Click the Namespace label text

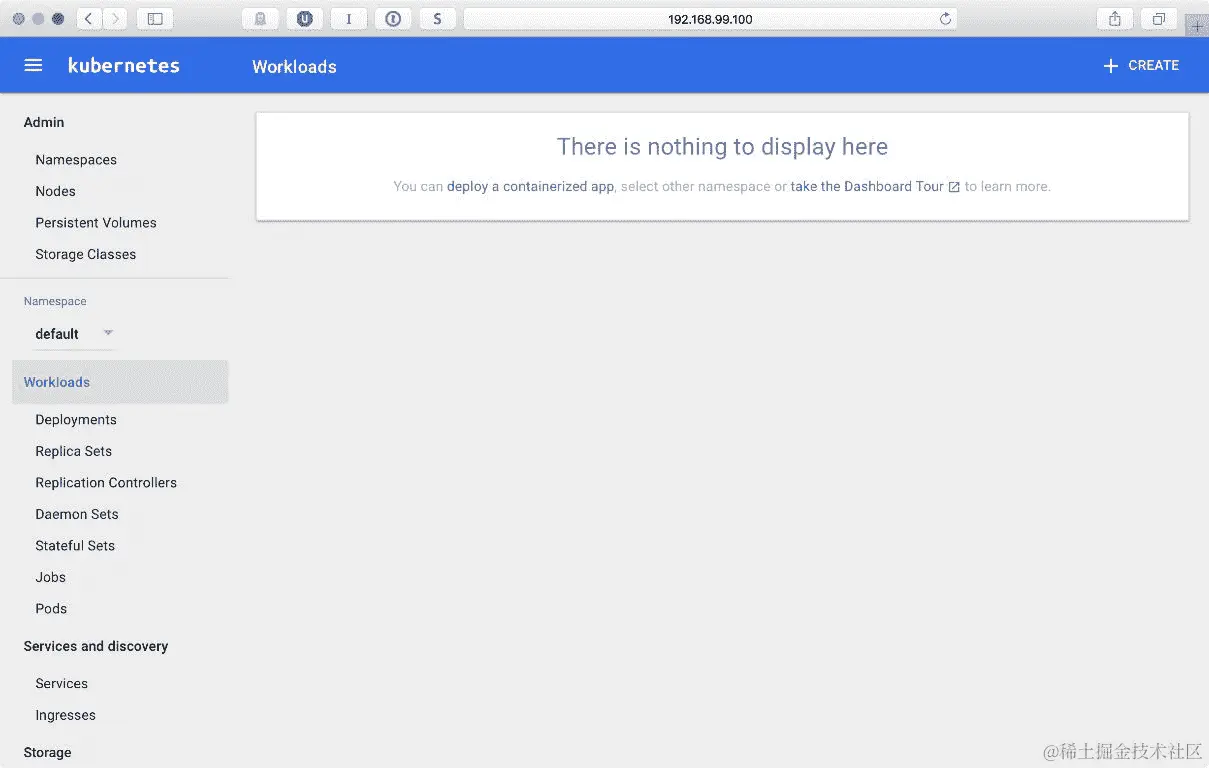55,301
